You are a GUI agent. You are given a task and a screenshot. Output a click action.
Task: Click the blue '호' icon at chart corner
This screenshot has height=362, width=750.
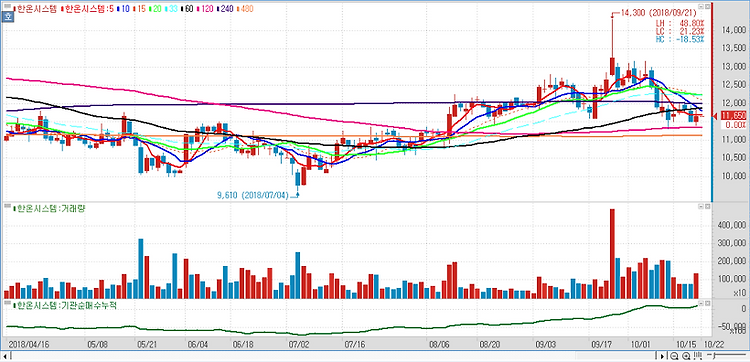tap(7, 16)
